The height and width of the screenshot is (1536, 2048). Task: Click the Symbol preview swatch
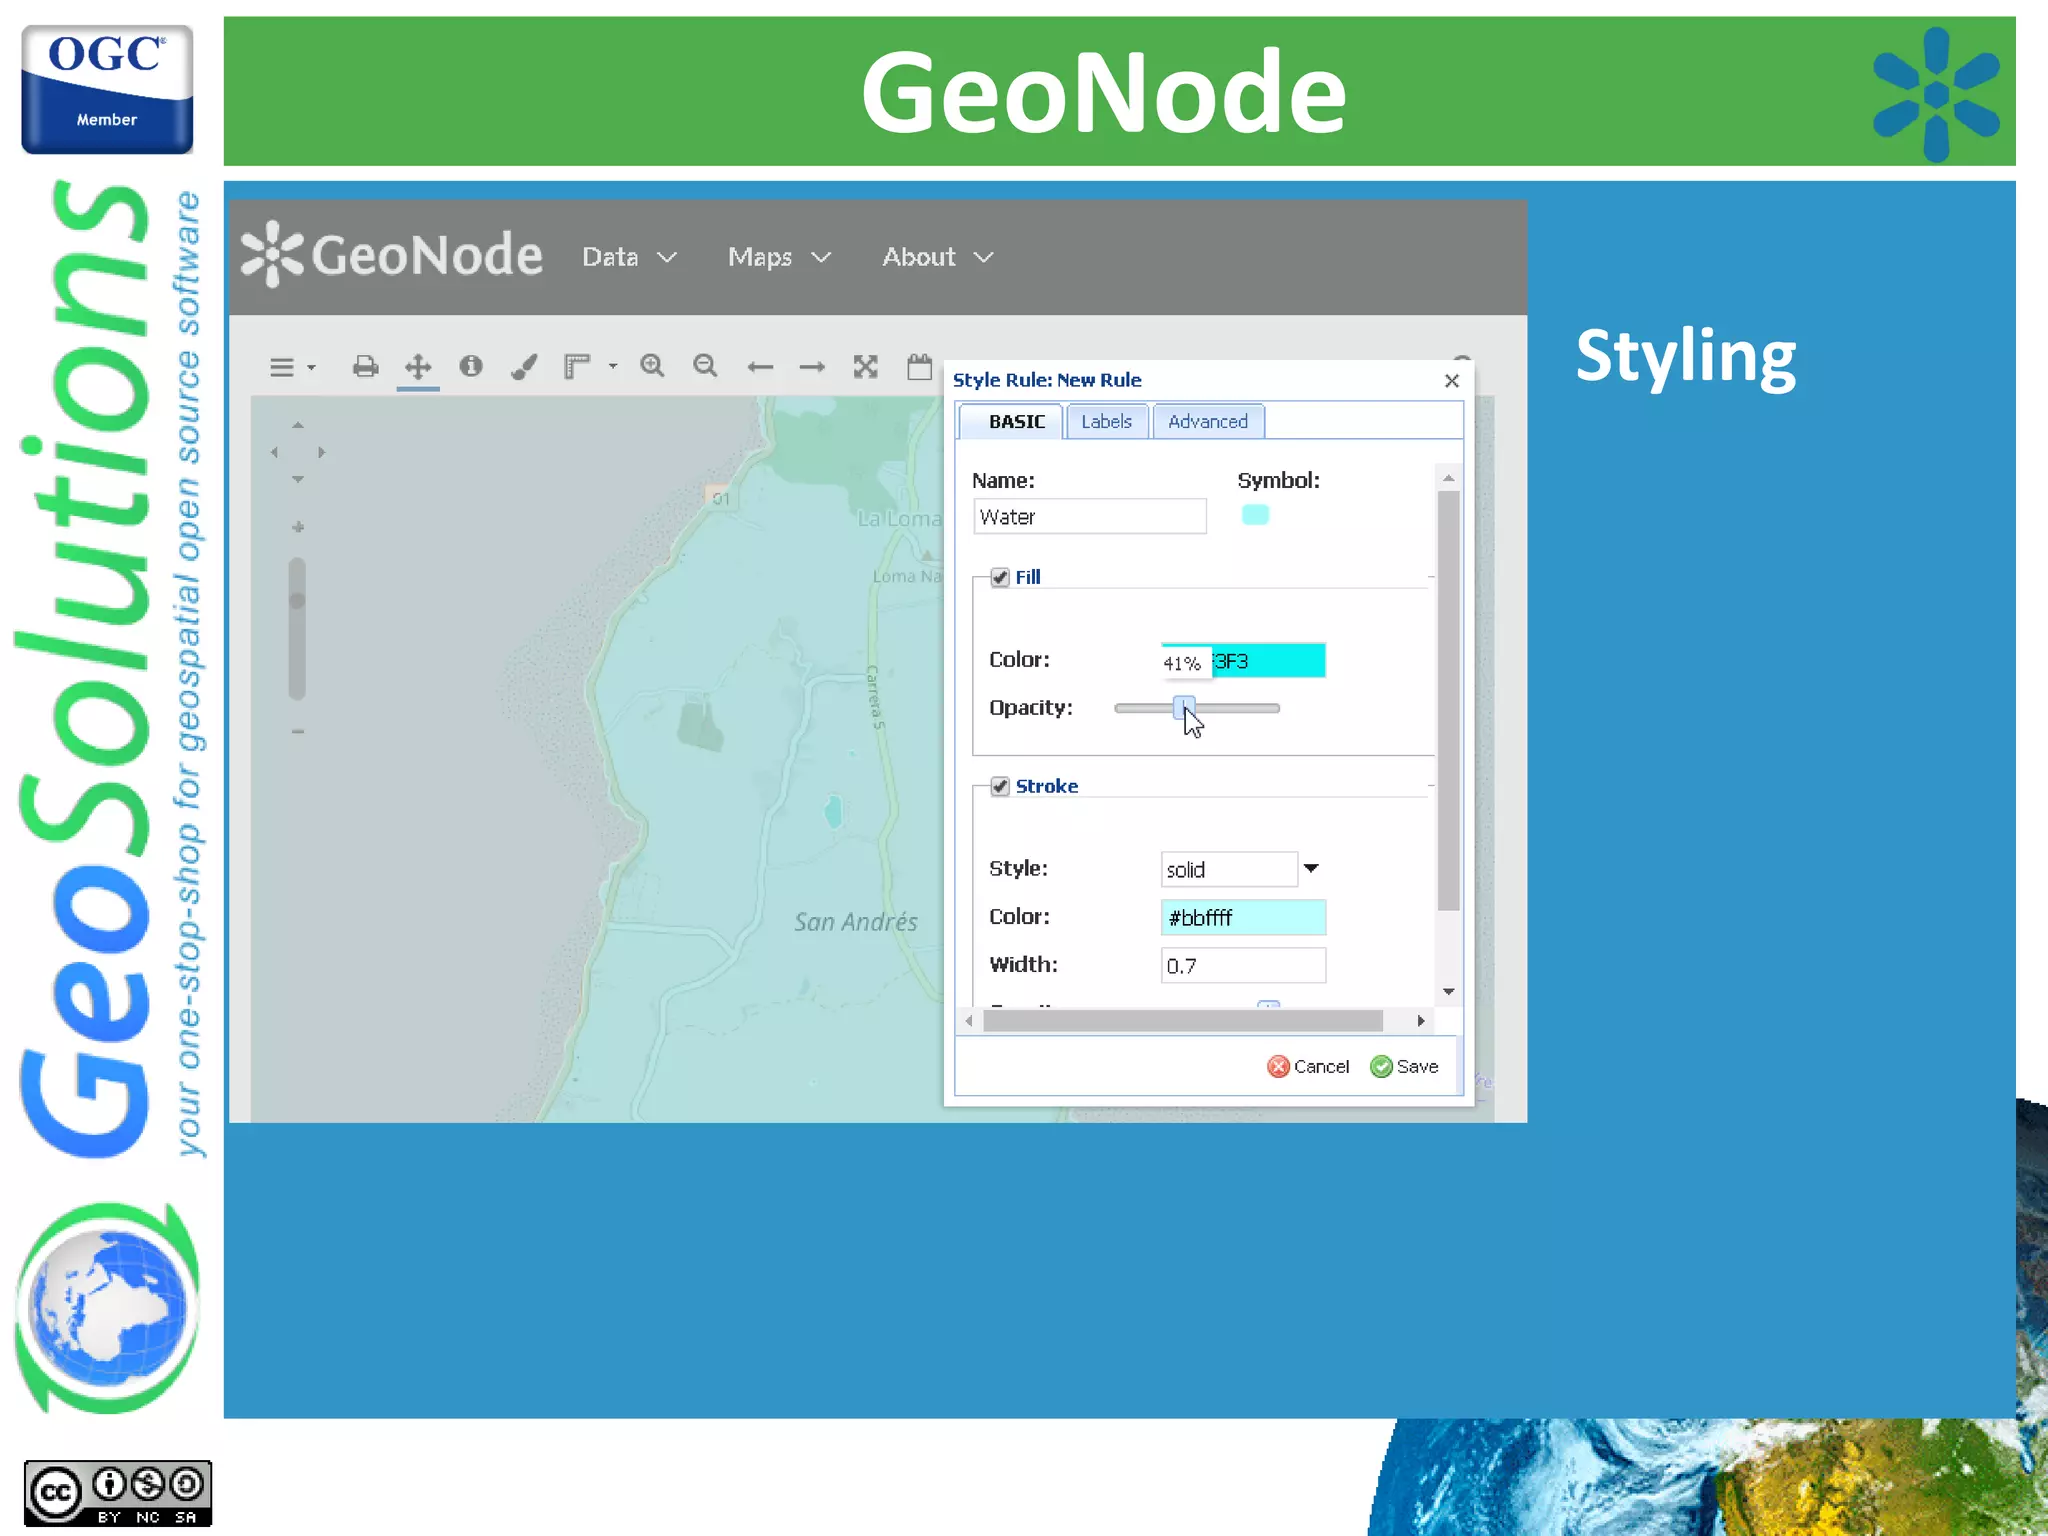coord(1255,515)
